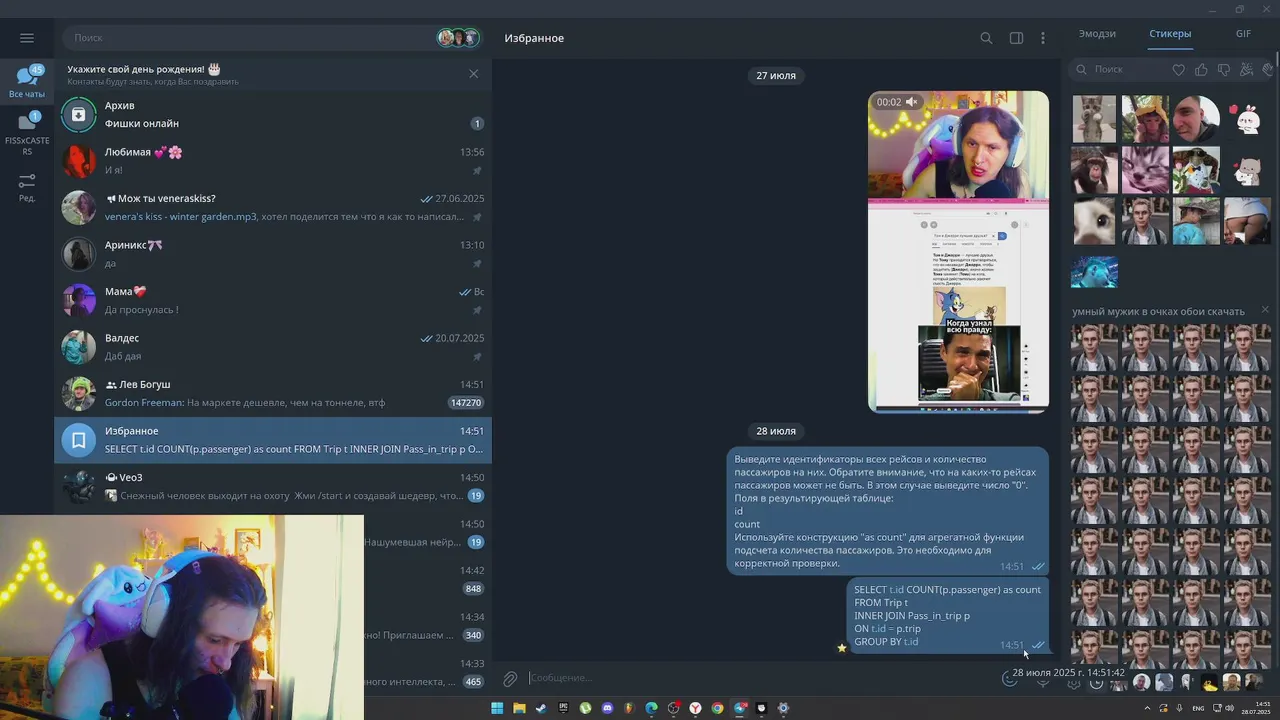Image resolution: width=1280 pixels, height=720 pixels.
Task: Open Windows Settings gear on taskbar
Action: [783, 708]
